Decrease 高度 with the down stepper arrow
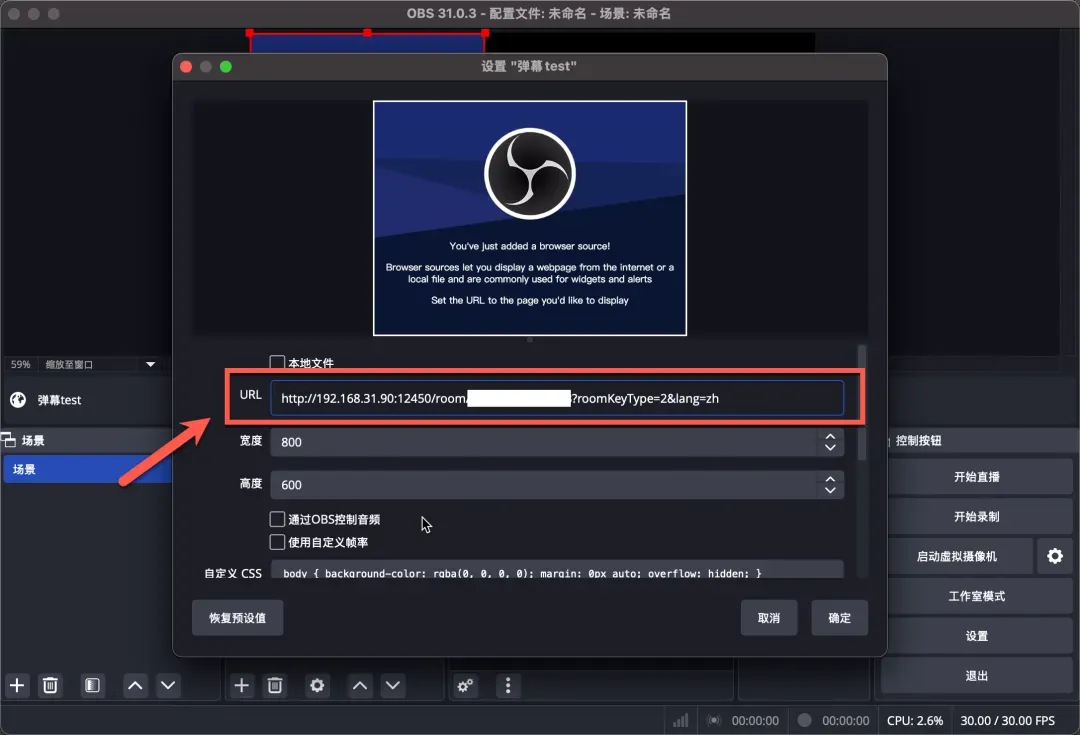 click(830, 490)
